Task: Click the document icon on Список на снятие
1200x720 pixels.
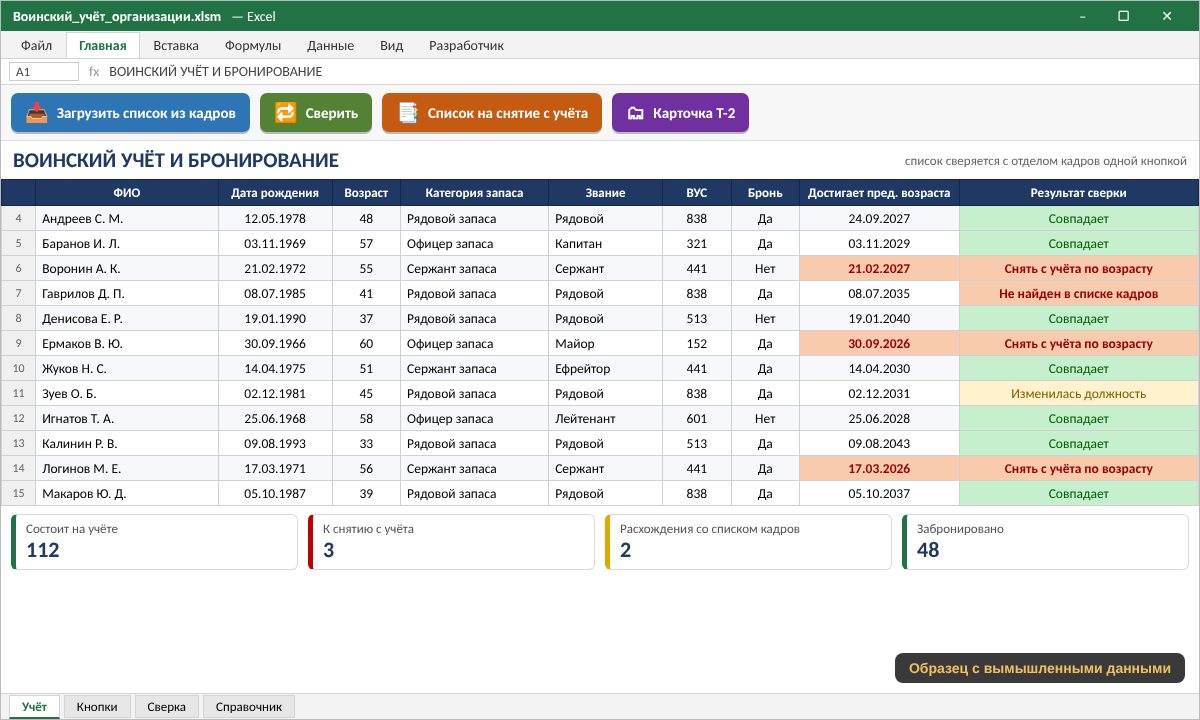Action: coord(408,113)
